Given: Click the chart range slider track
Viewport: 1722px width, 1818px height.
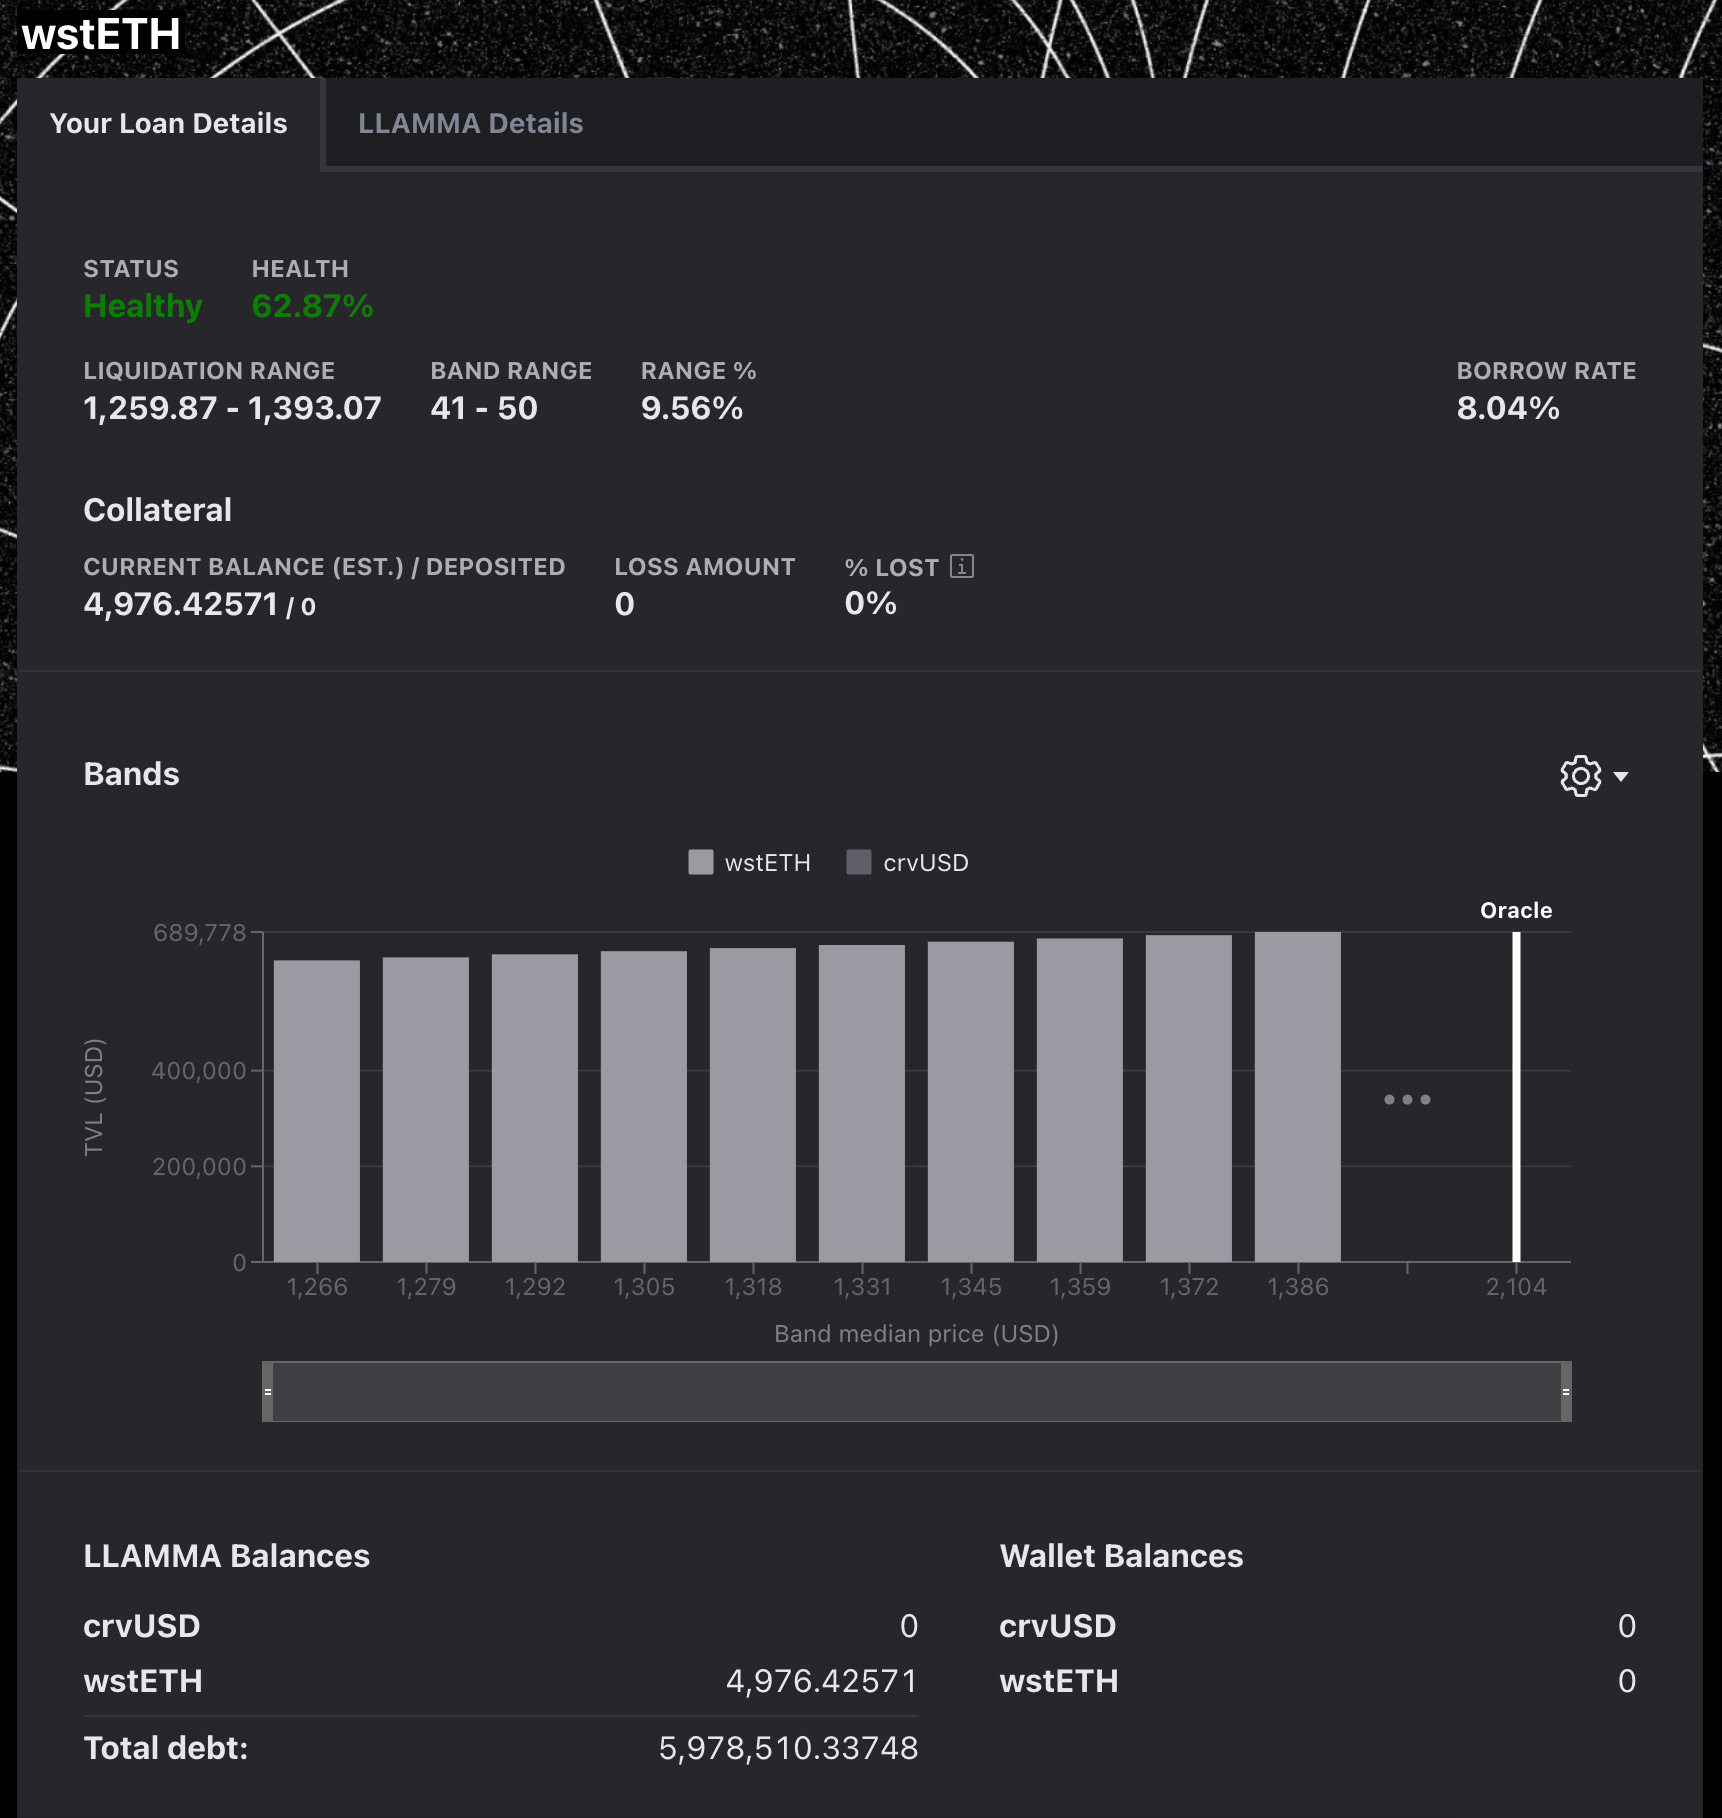Looking at the screenshot, I should click(x=917, y=1391).
